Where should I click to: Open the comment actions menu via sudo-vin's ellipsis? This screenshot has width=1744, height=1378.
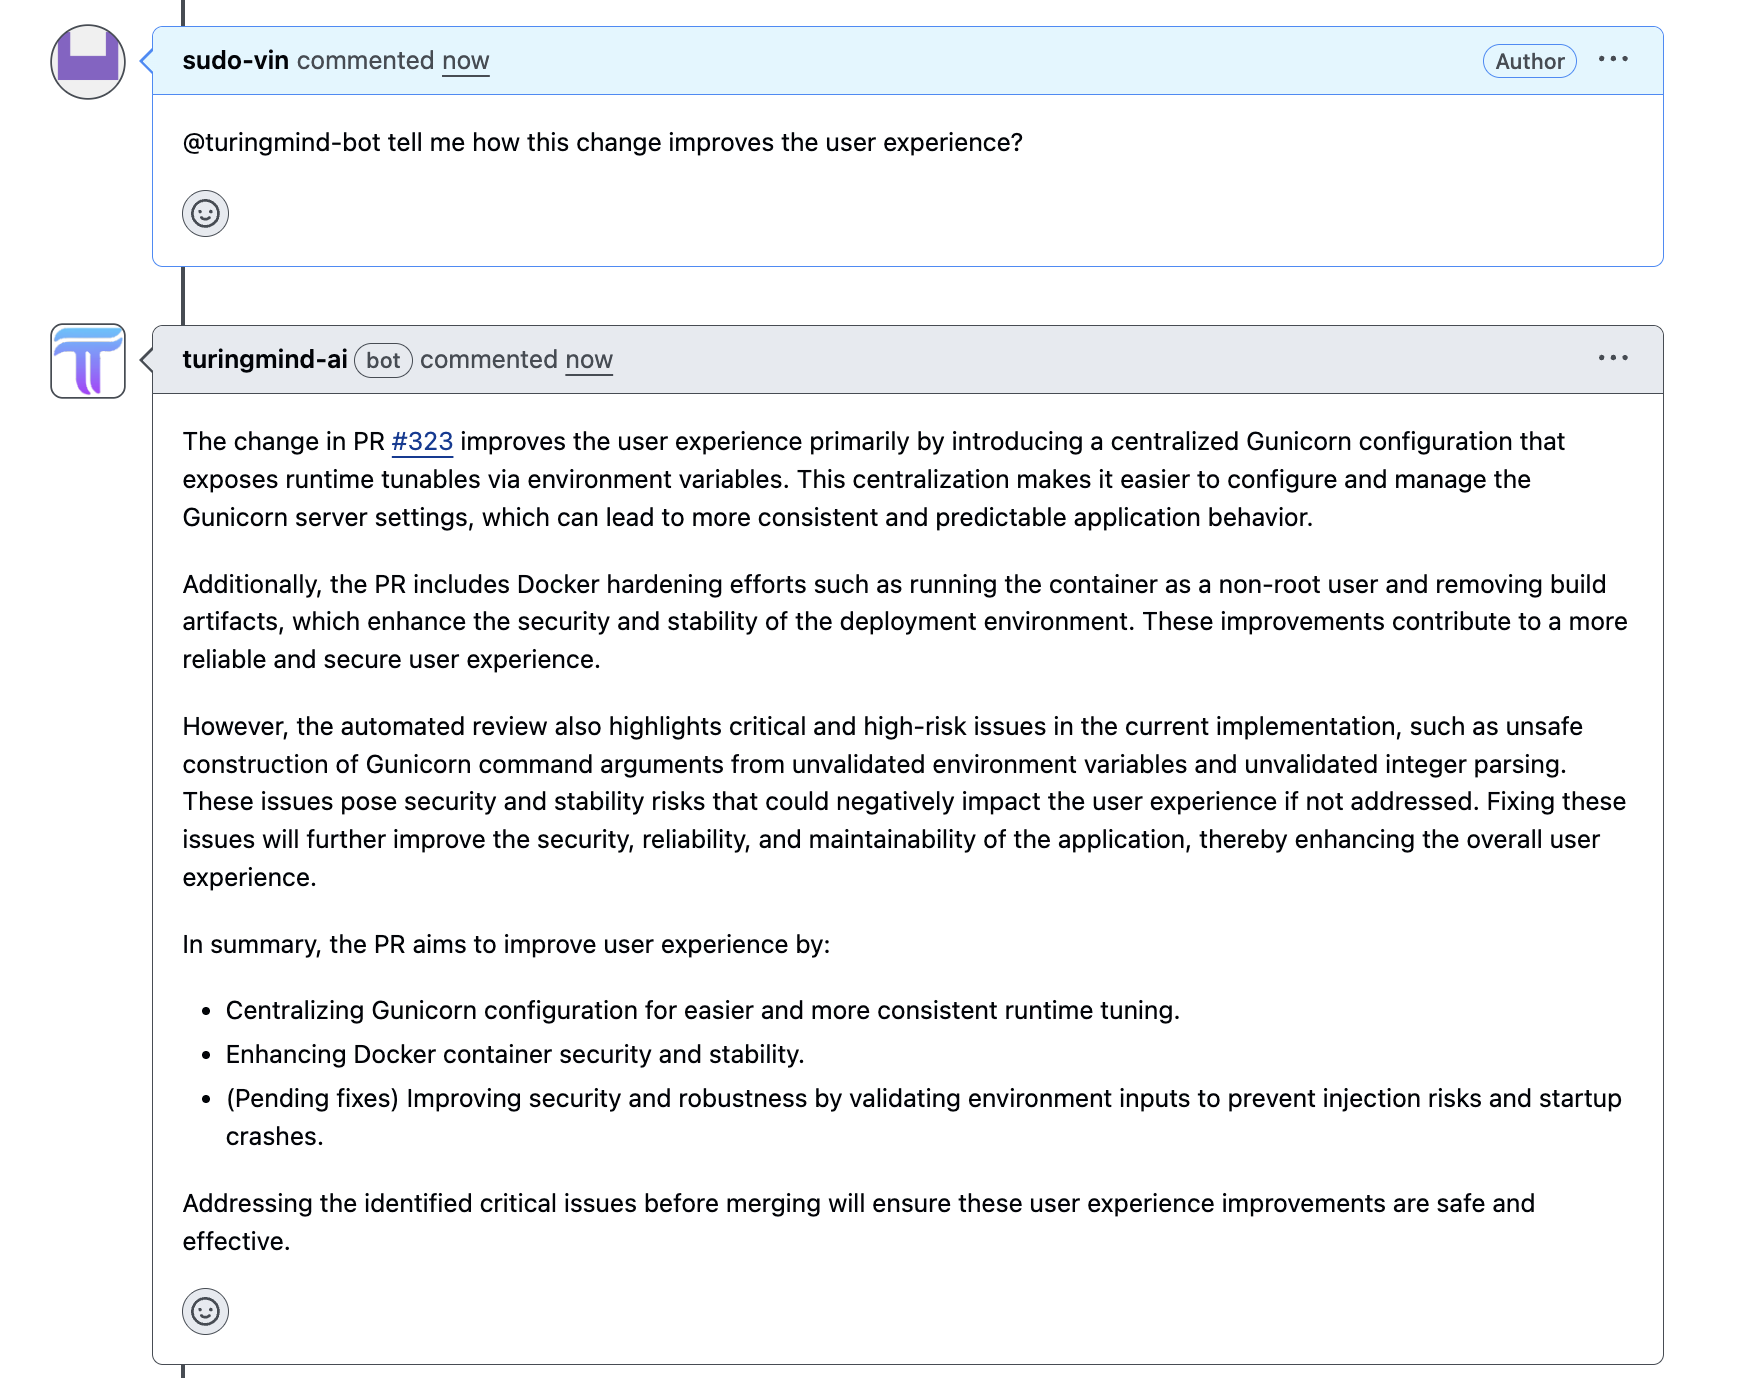coord(1614,60)
